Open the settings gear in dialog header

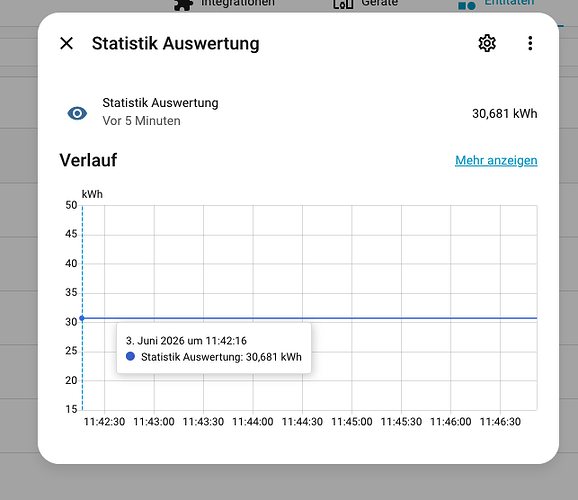[487, 44]
